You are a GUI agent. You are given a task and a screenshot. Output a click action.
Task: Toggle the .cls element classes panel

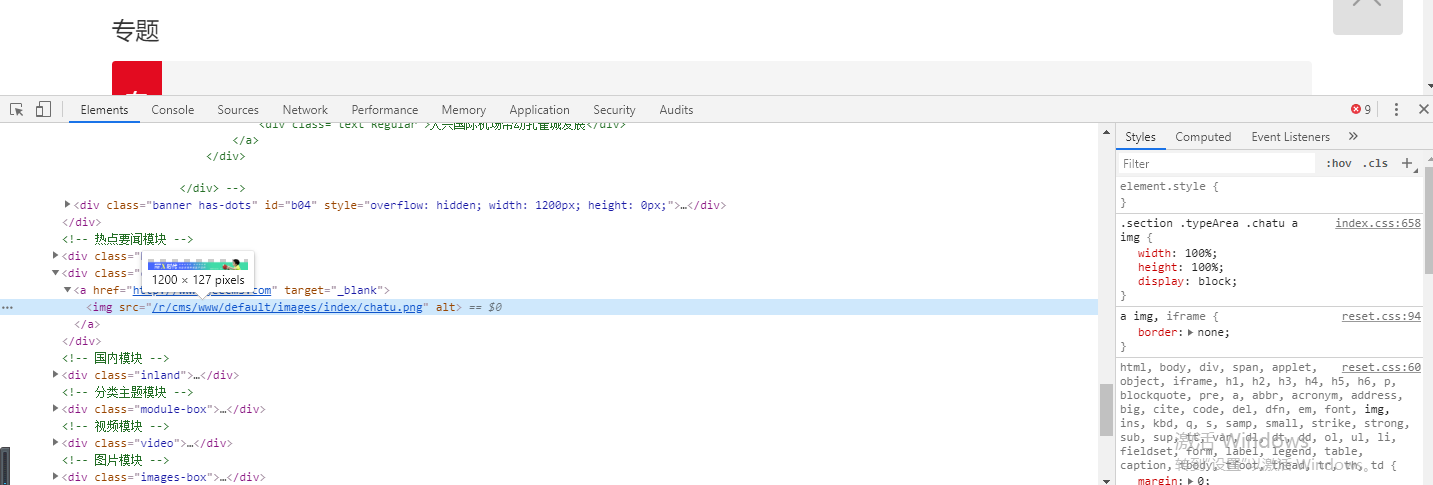pos(1376,164)
